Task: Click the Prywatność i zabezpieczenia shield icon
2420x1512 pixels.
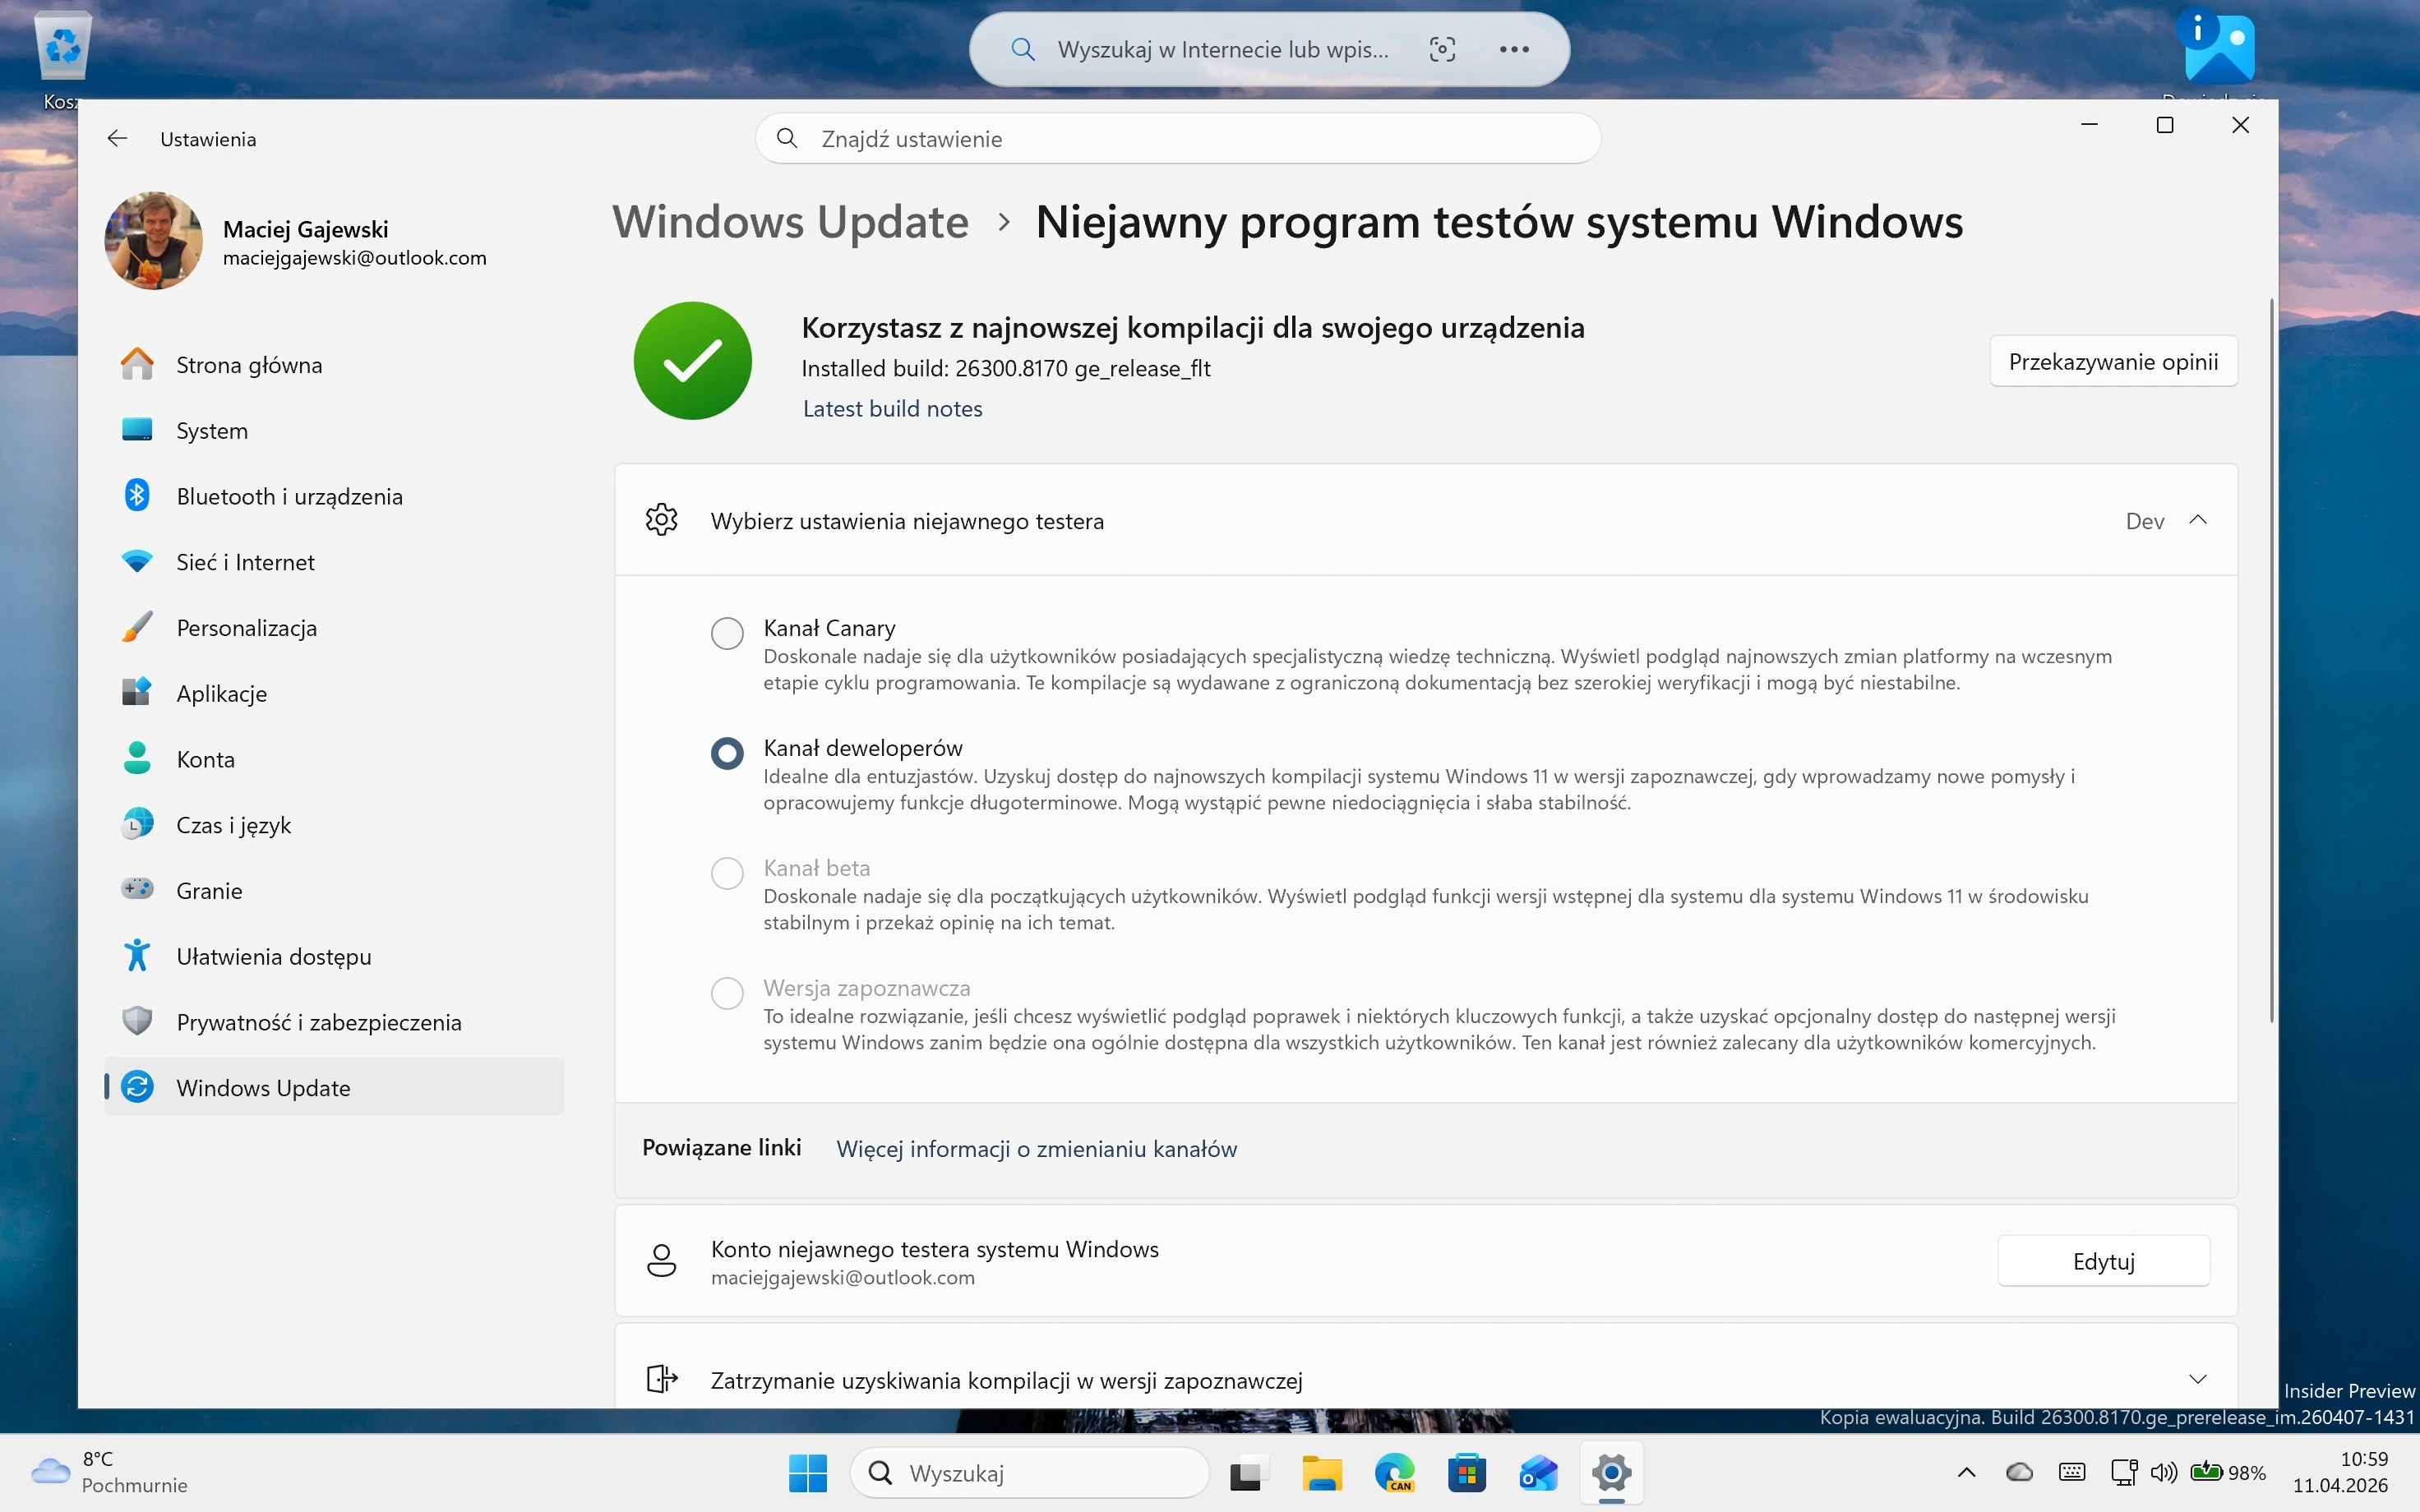Action: coord(137,1021)
